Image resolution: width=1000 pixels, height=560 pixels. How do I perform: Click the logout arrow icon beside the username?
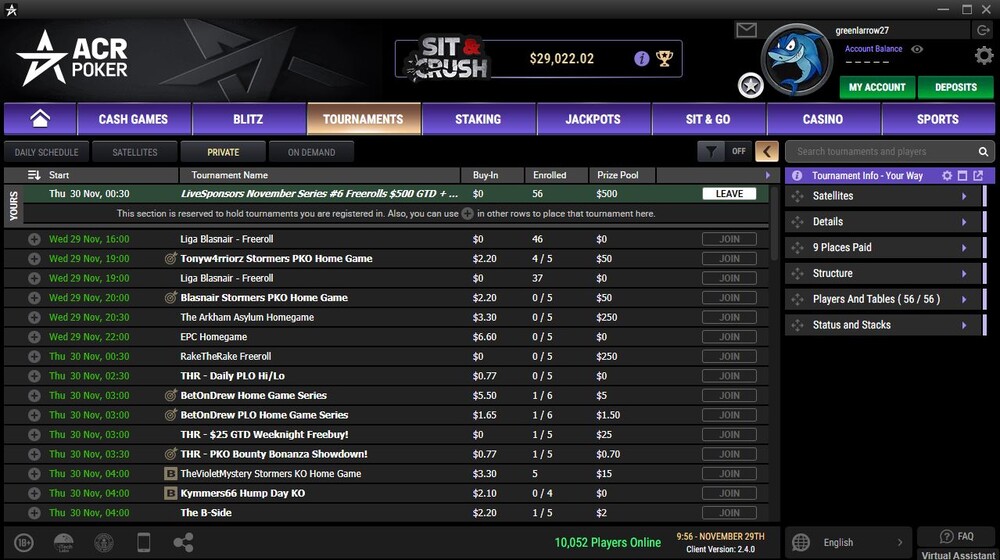click(x=982, y=30)
